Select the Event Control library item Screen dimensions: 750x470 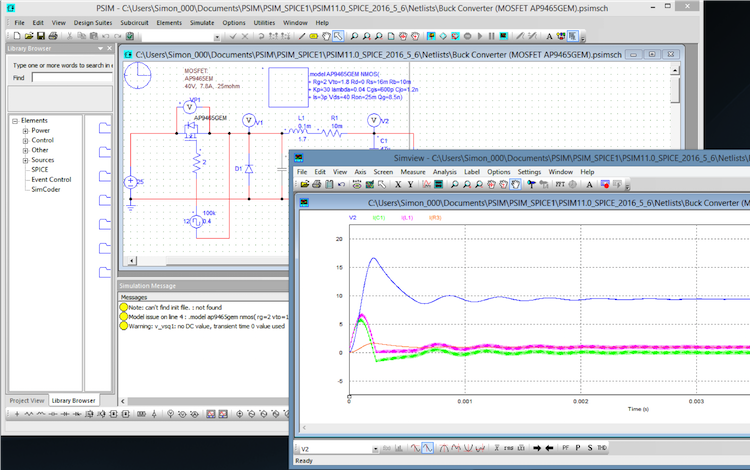[51, 179]
